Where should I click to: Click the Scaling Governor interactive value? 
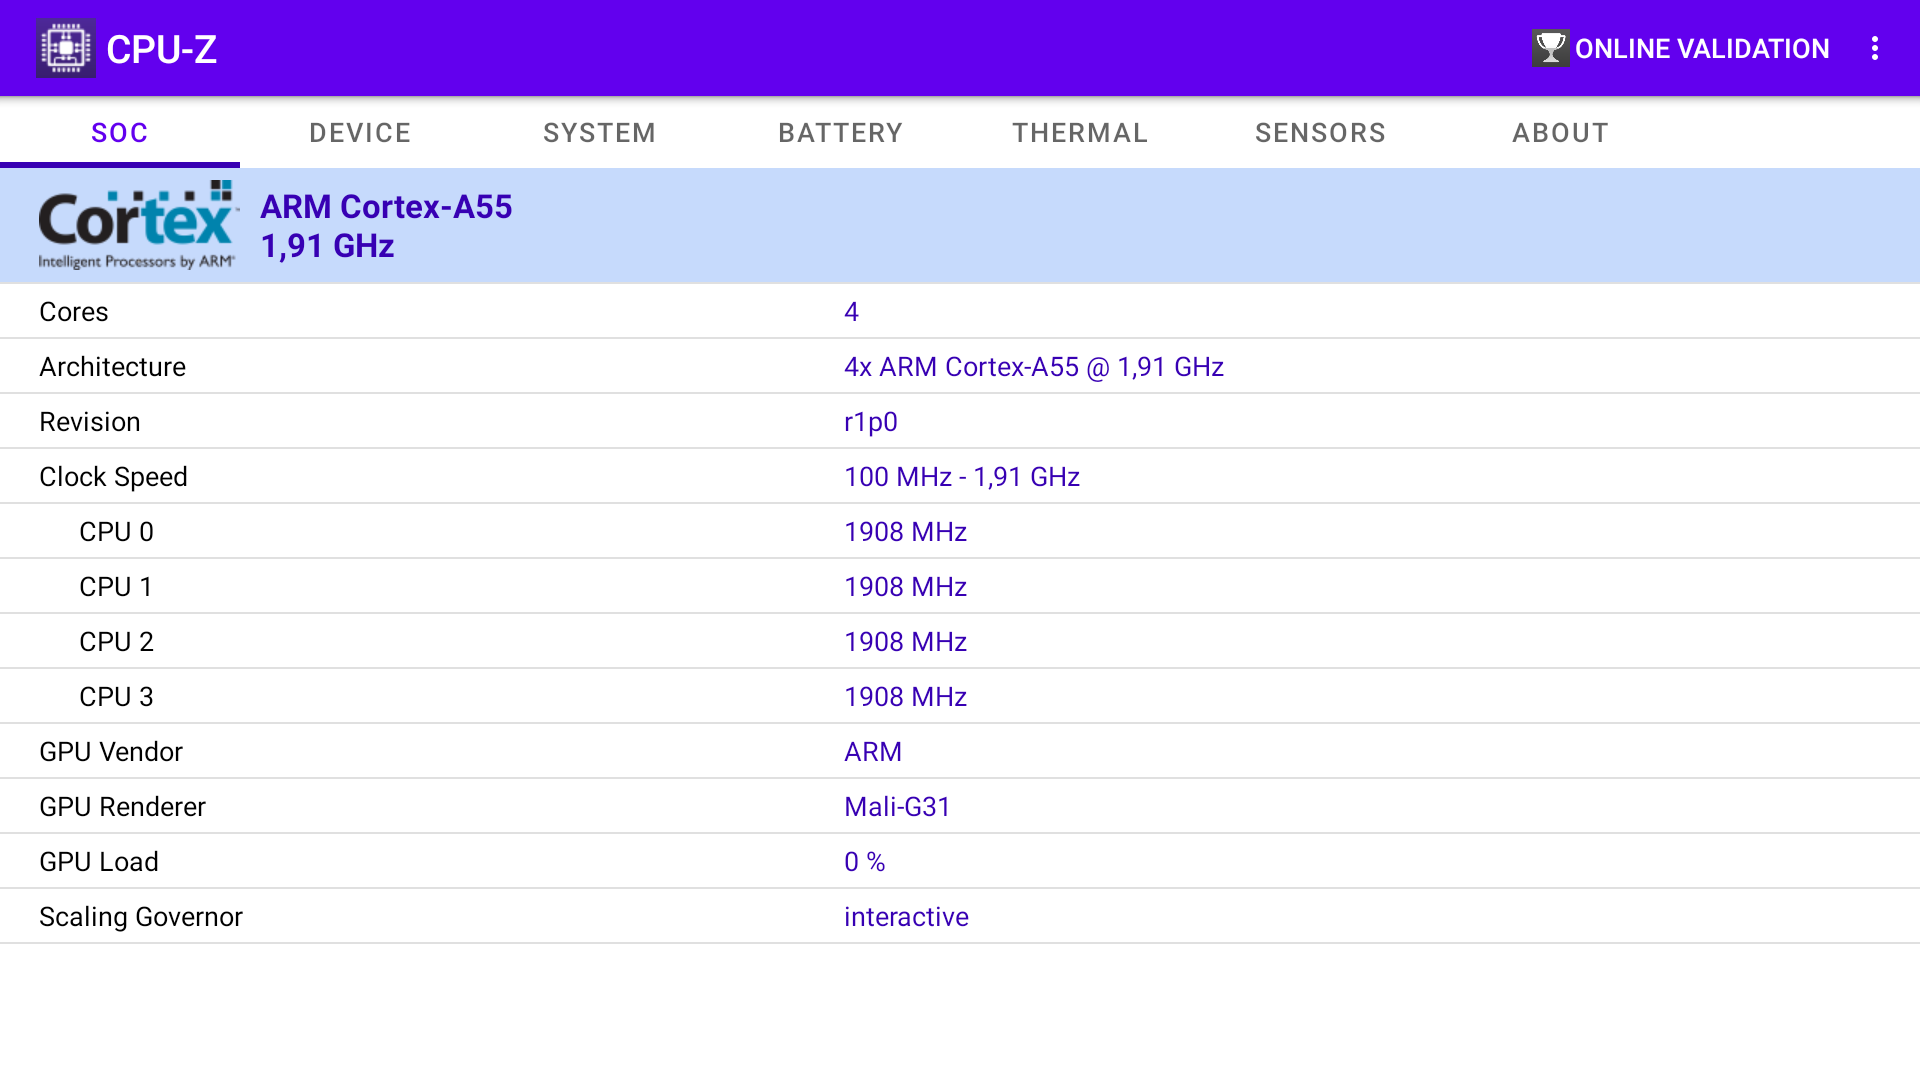point(906,917)
